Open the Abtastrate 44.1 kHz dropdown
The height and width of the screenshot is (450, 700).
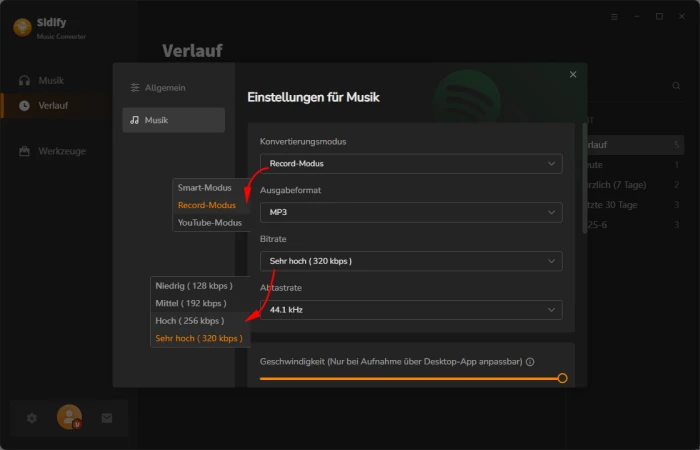click(411, 309)
